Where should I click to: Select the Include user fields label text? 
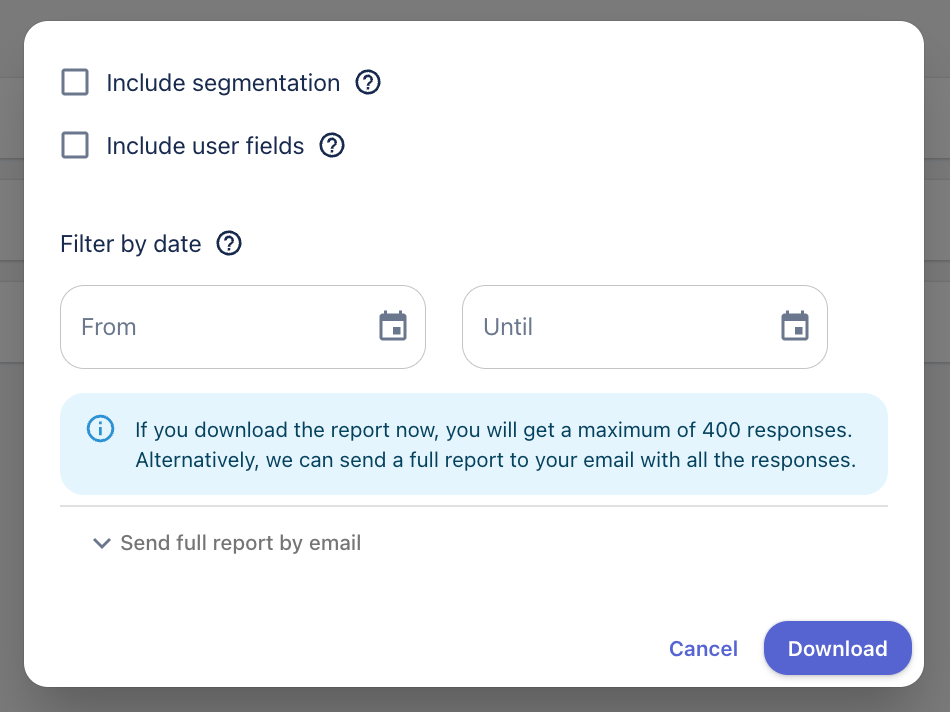coord(205,146)
